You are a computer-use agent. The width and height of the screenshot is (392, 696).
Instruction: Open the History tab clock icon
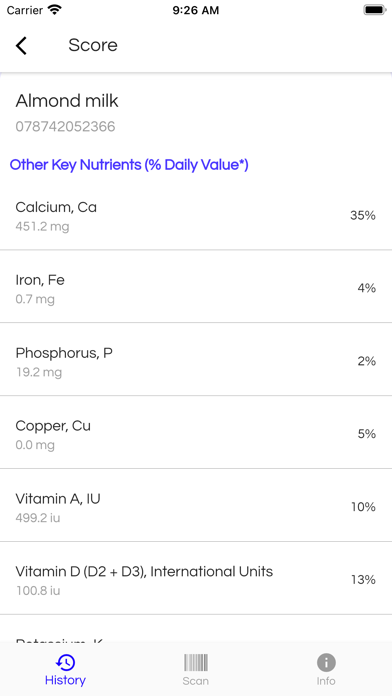click(x=65, y=663)
